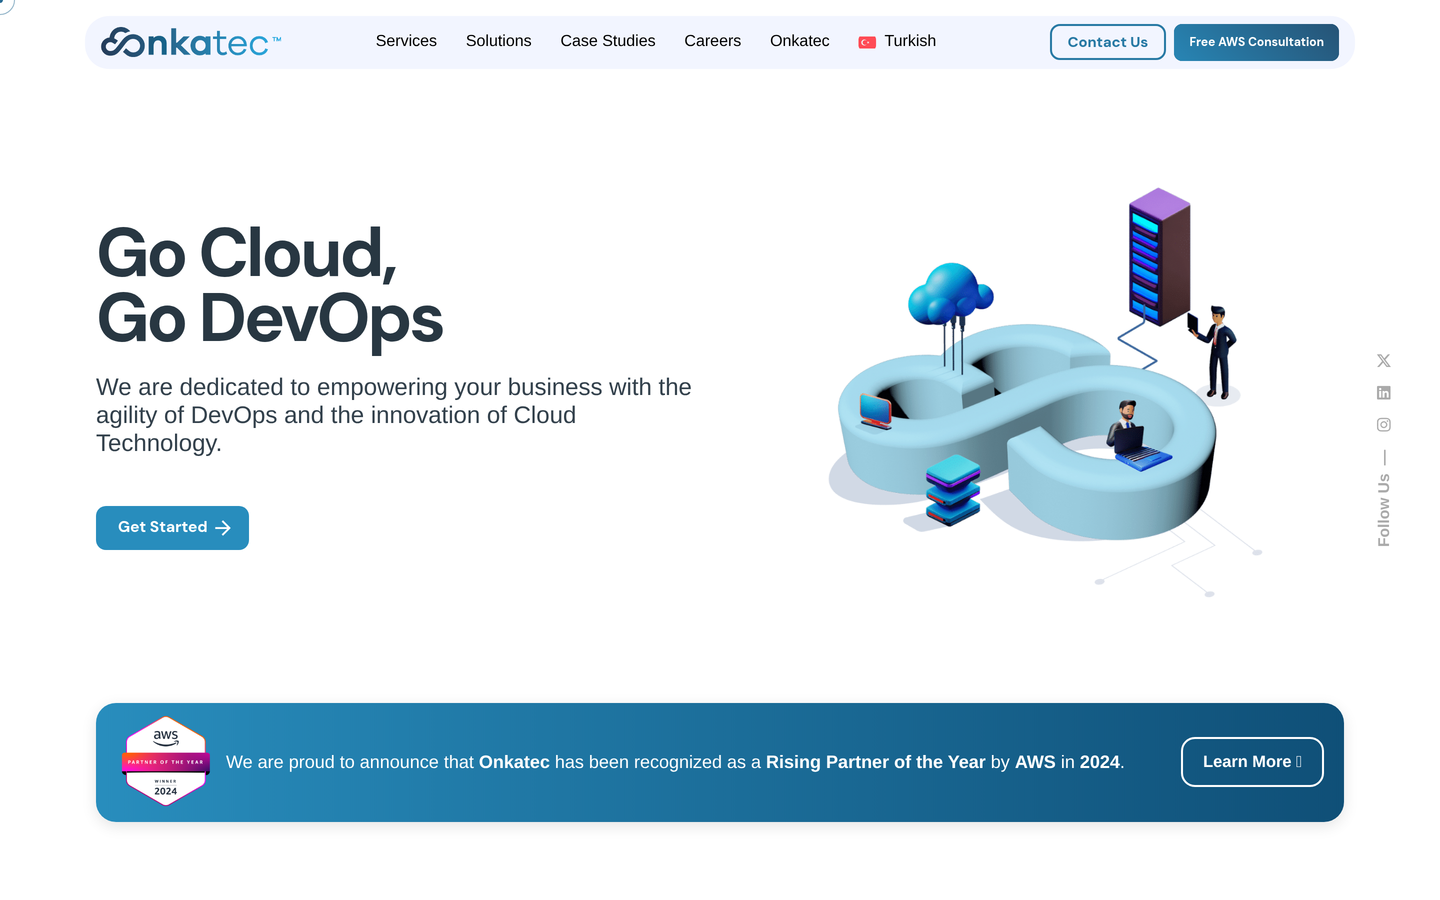Viewport: 1440px width, 900px height.
Task: Open the Solutions menu
Action: (x=498, y=41)
